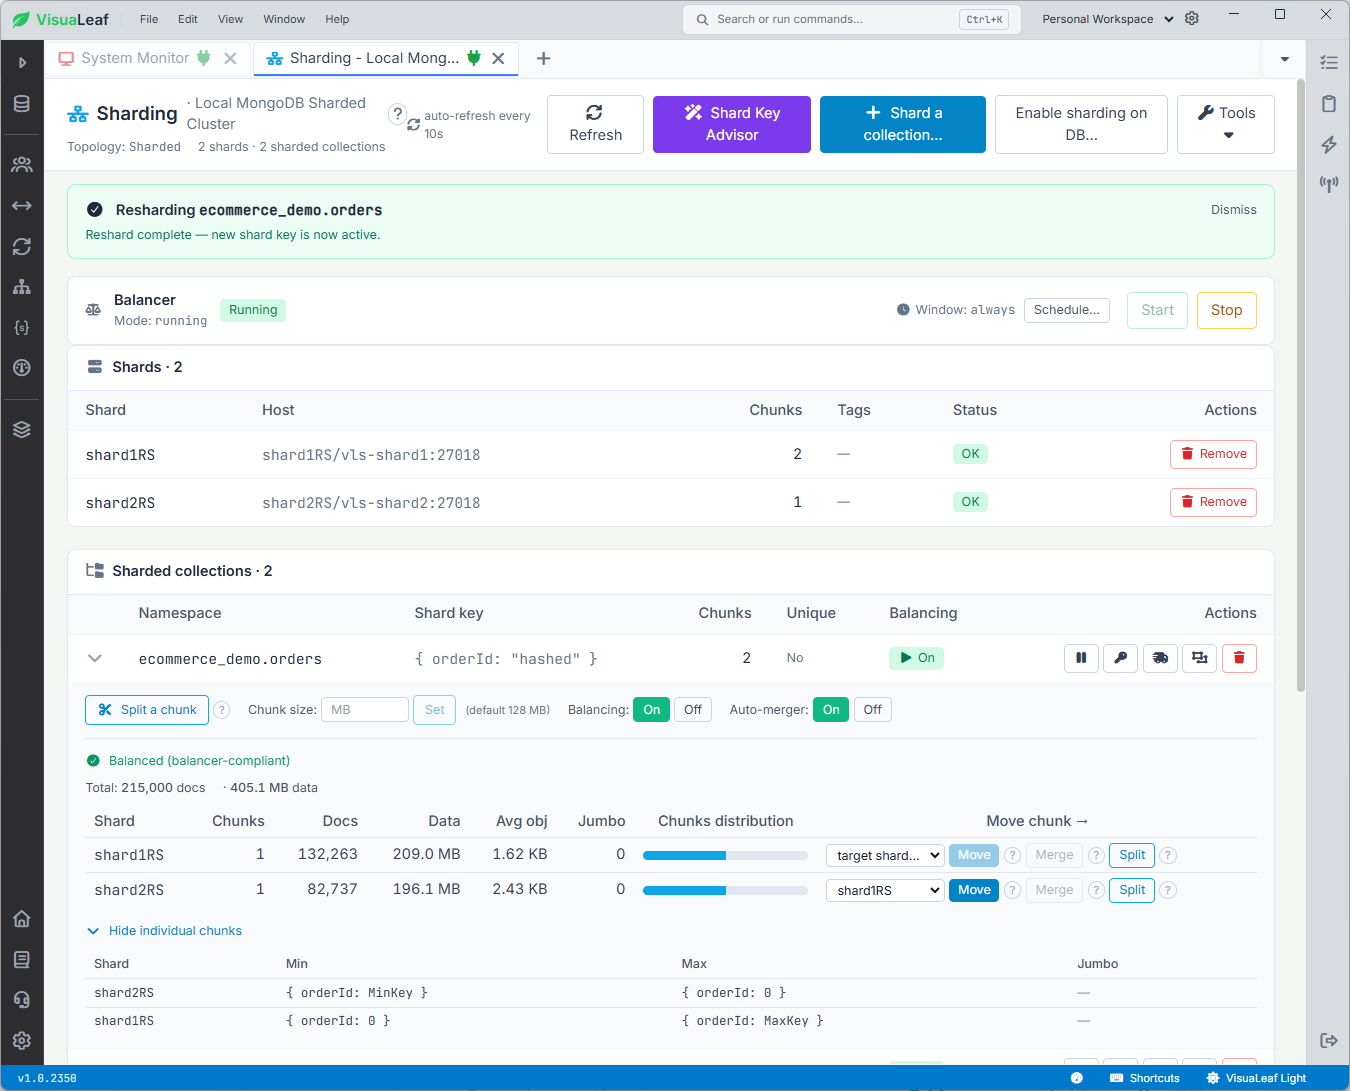Expand sidebar with the play-arrow icon
Viewport: 1350px width, 1091px height.
[22, 63]
